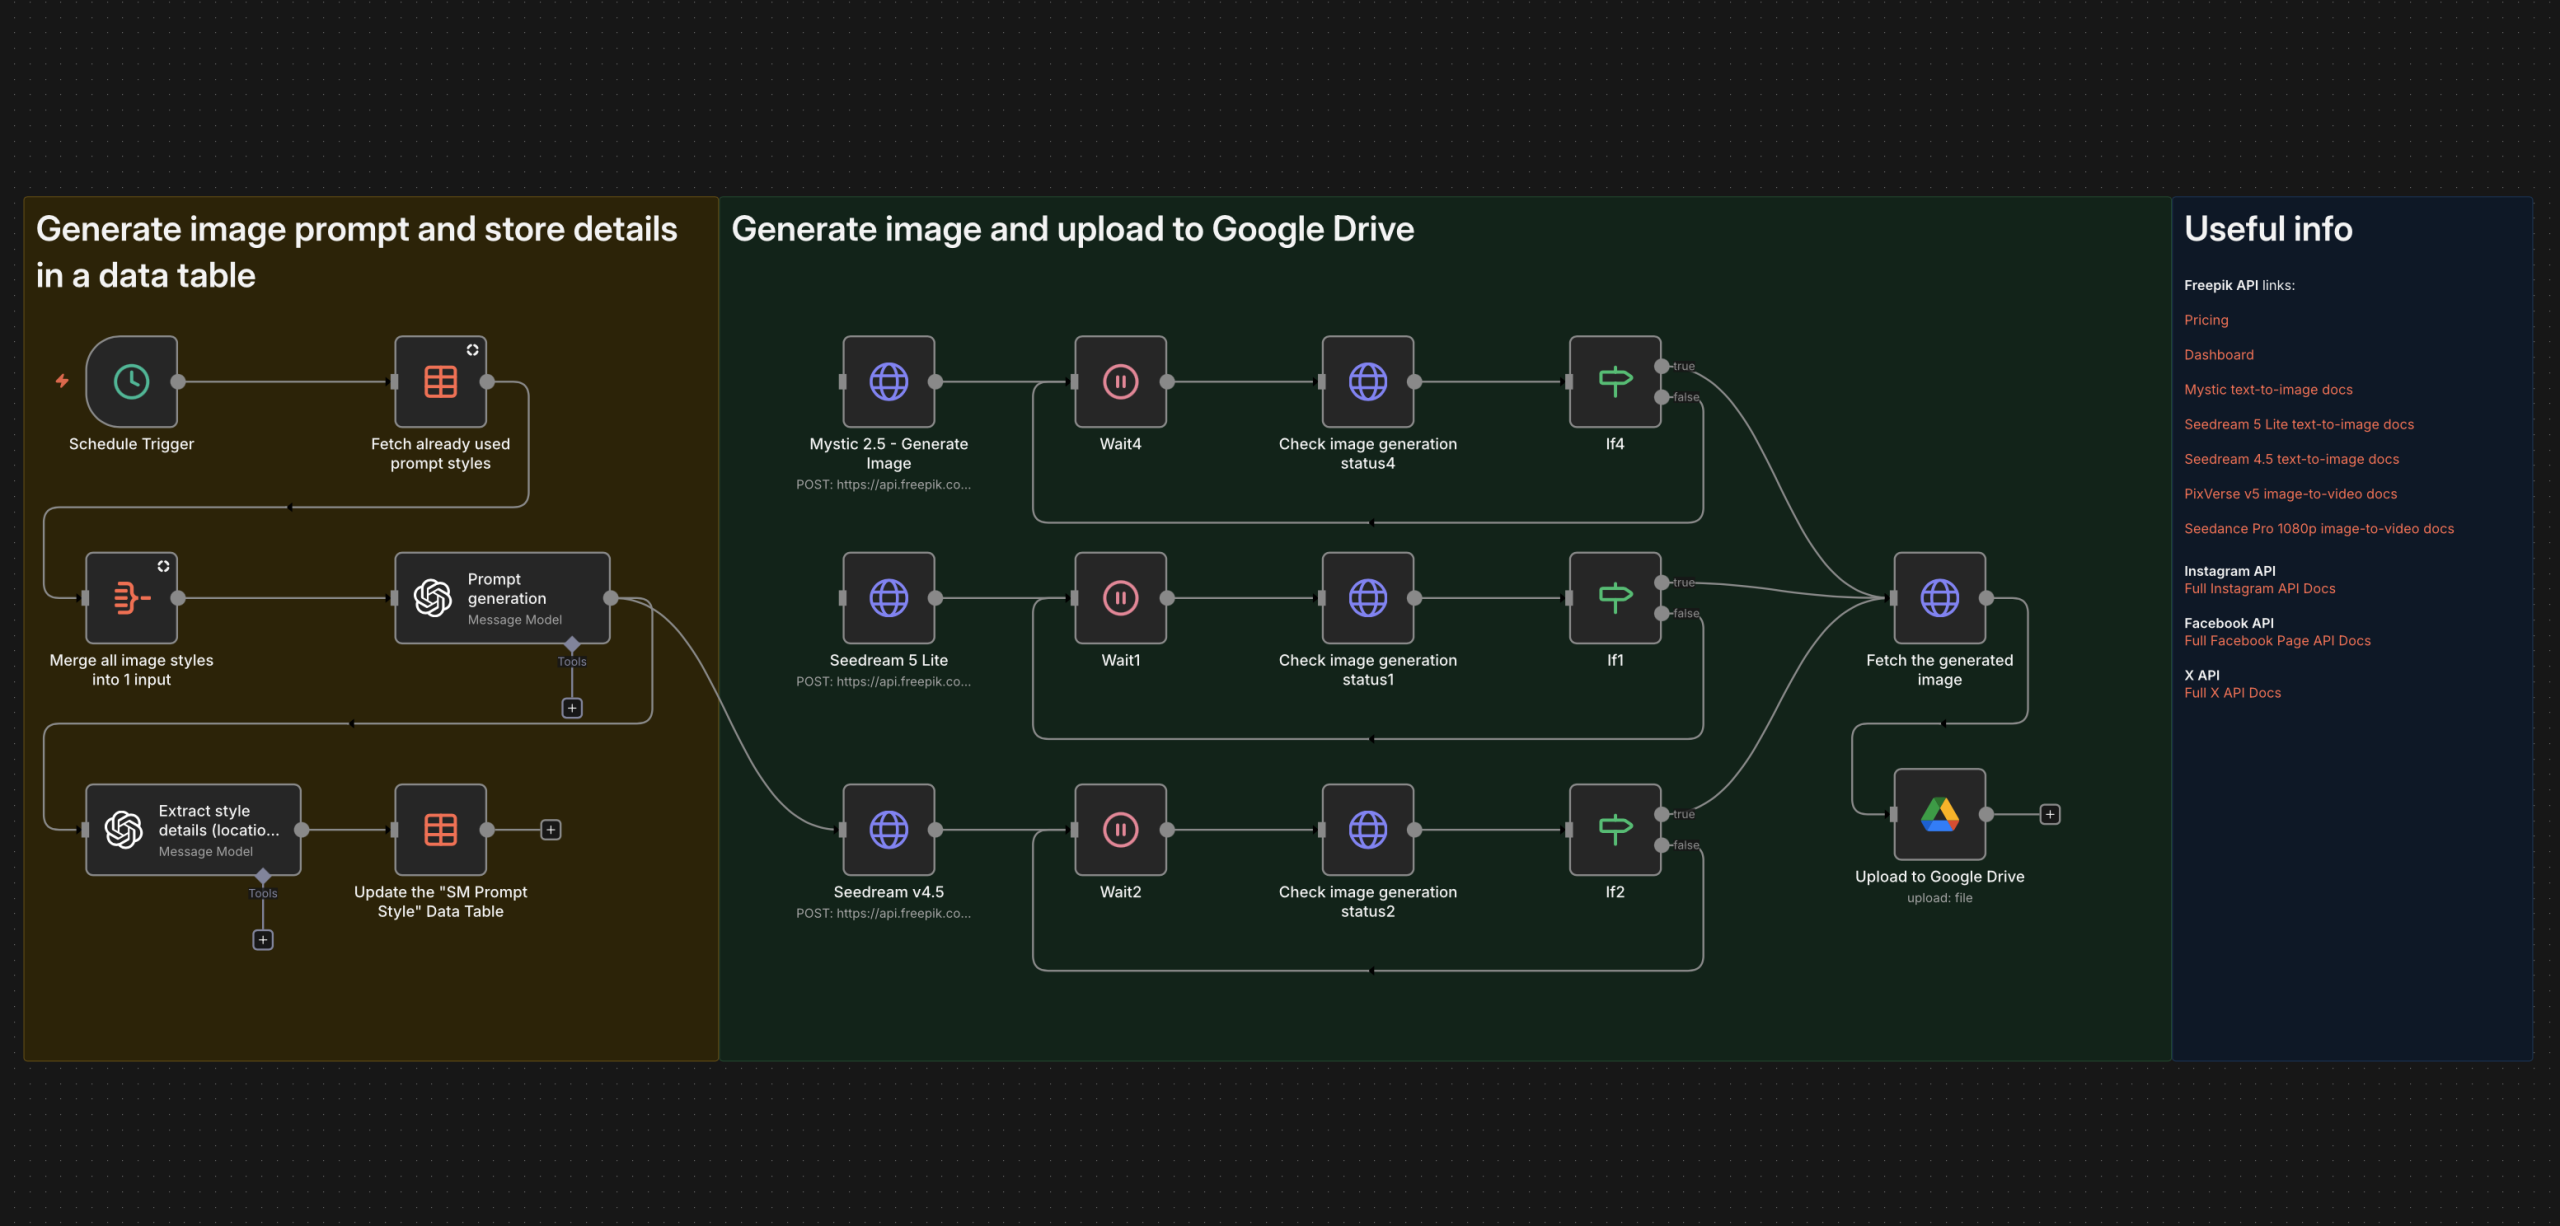Open the Extract style details node
2560x1226 pixels.
193,828
